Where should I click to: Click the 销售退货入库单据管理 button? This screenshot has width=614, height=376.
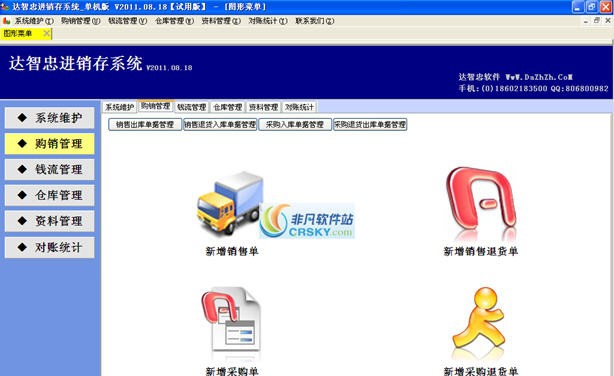220,125
